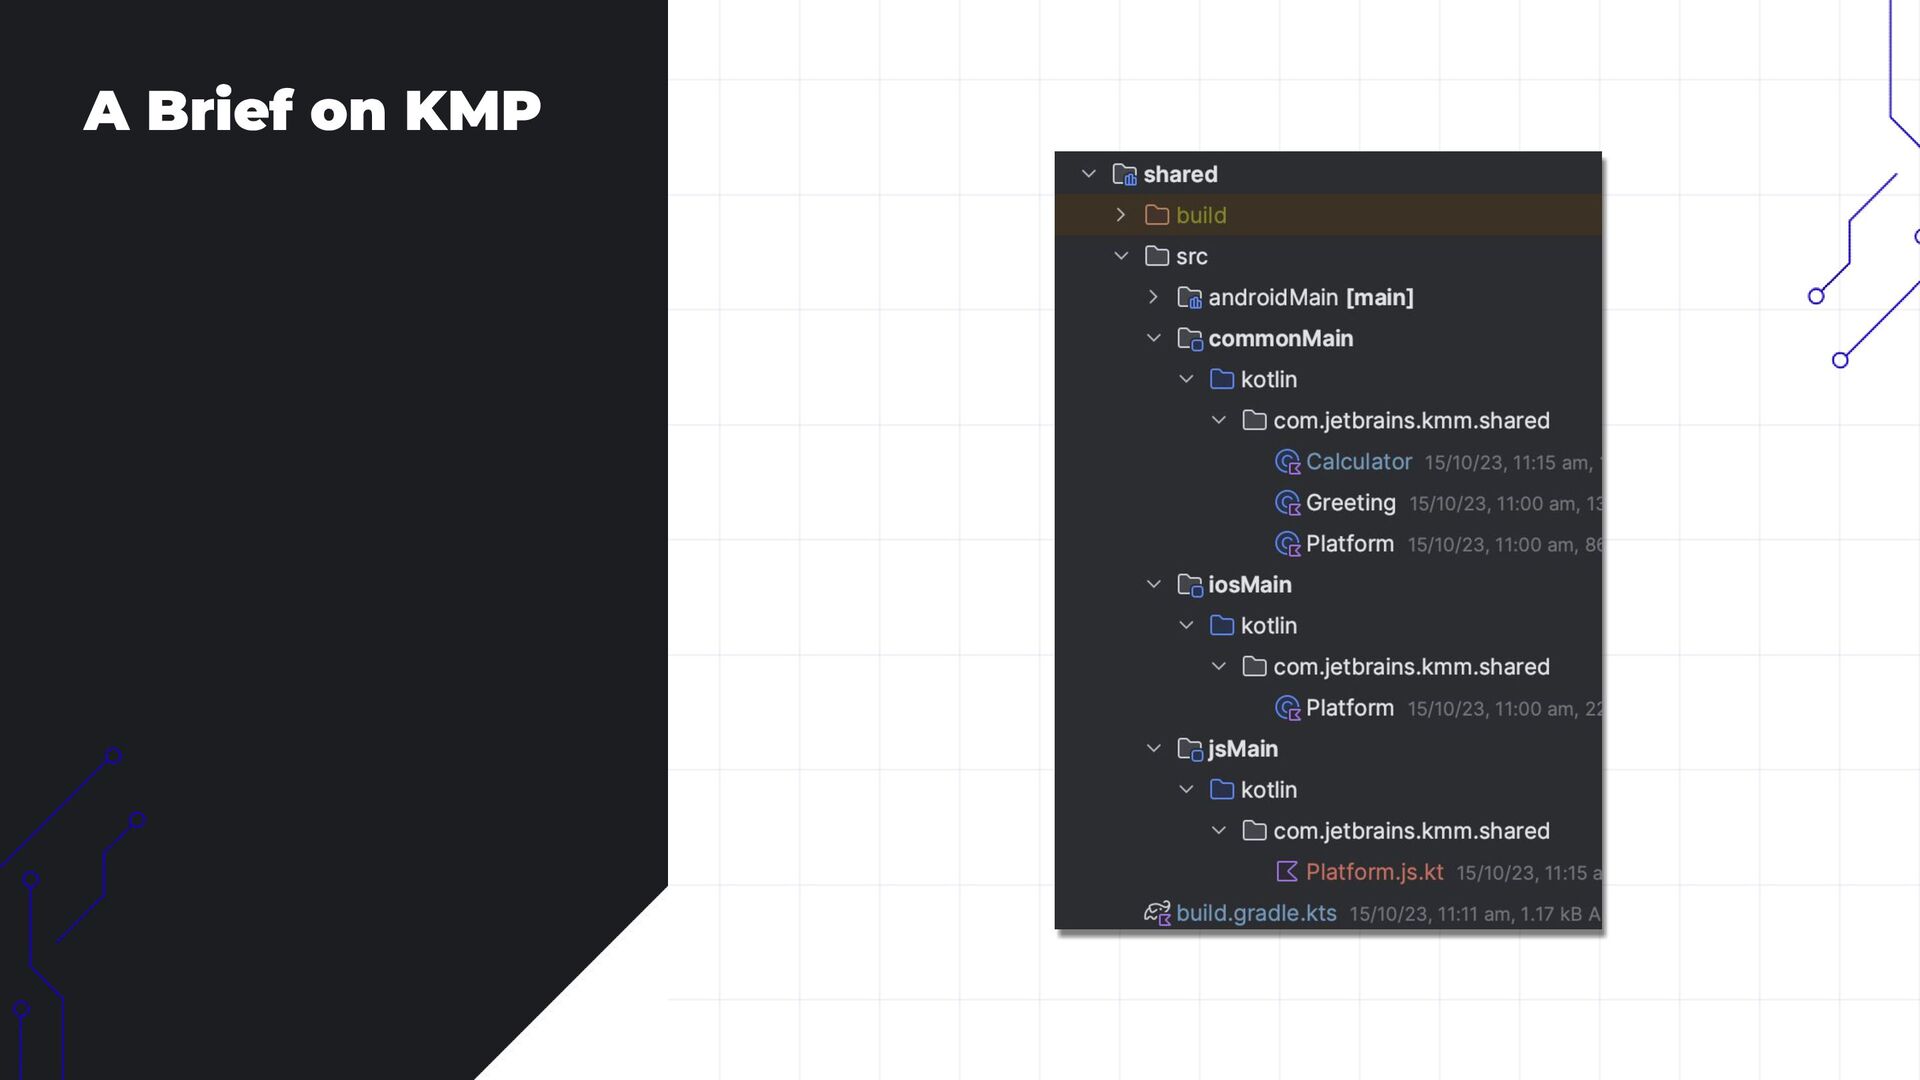Click the iosMain source set folder icon
The image size is (1920, 1080).
1189,585
